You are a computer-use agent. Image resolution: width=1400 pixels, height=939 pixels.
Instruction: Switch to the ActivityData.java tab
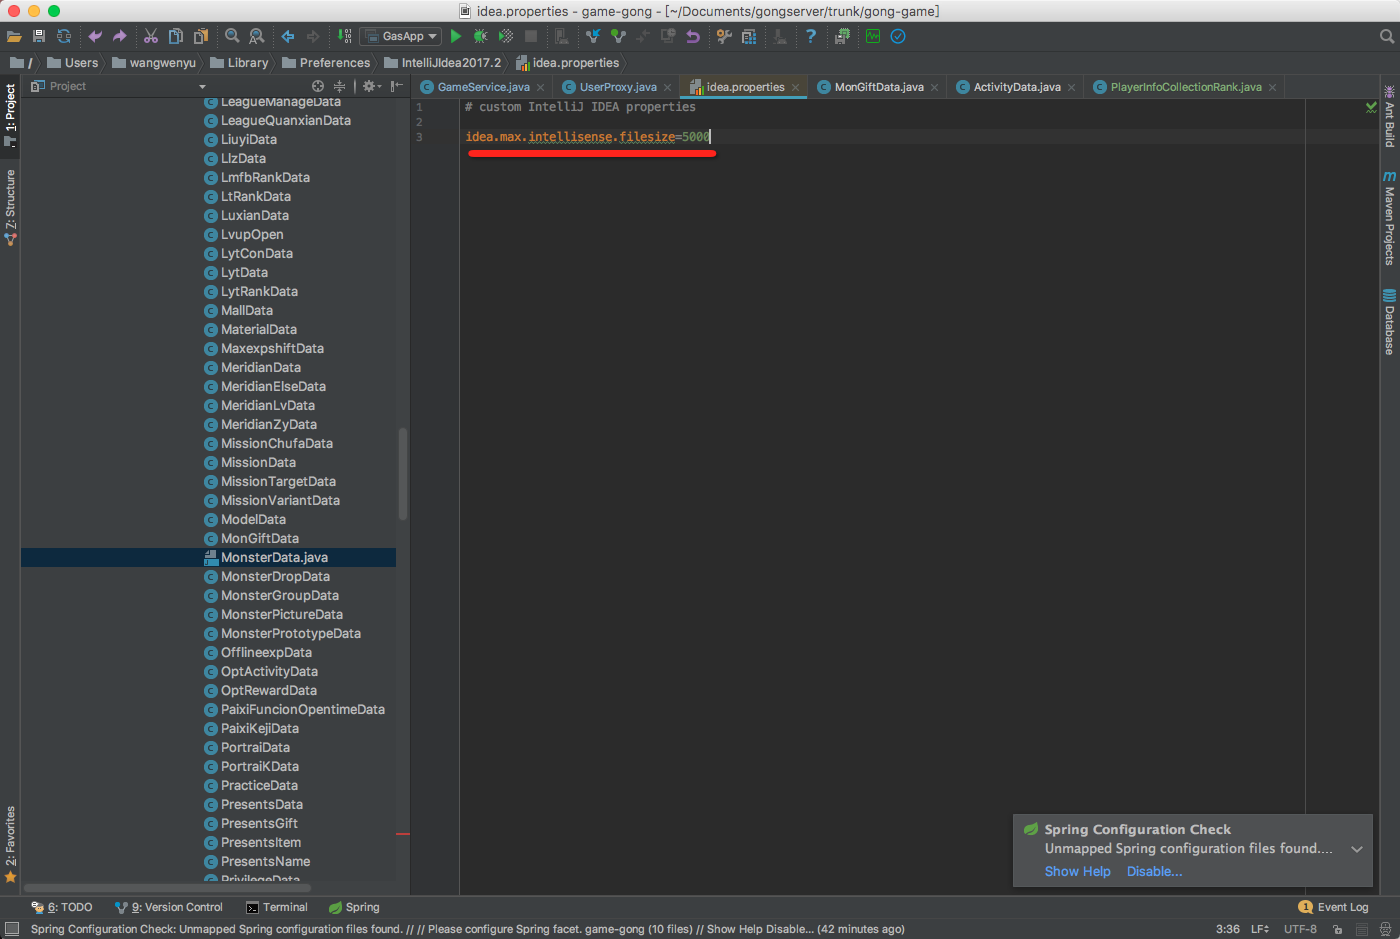1013,87
